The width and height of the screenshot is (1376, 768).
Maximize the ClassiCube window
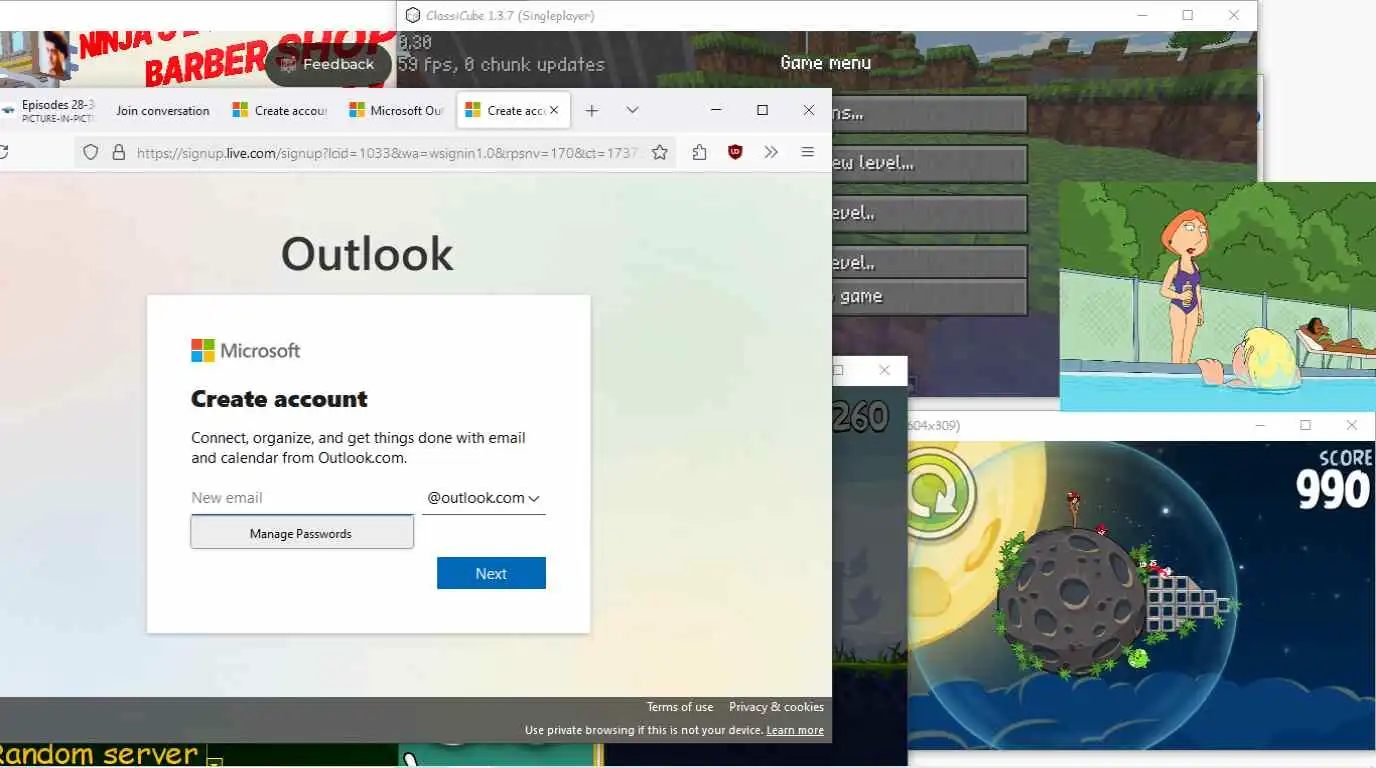point(1187,15)
